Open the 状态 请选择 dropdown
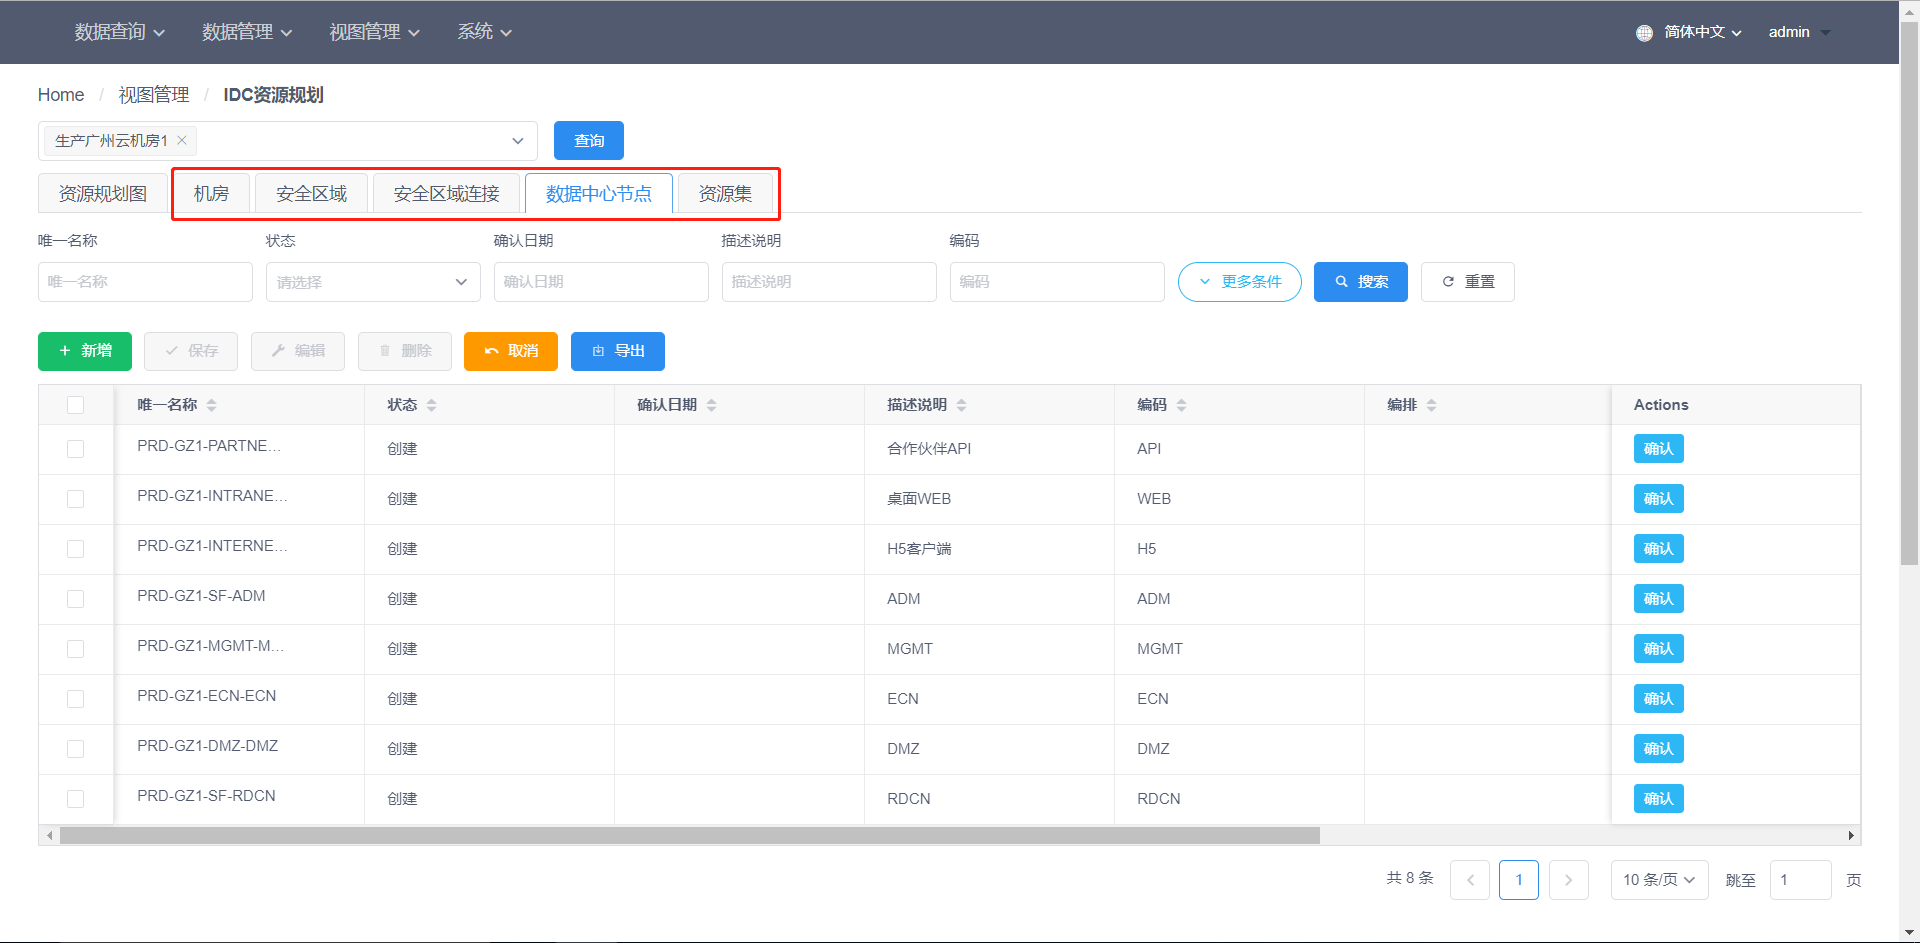This screenshot has width=1920, height=943. point(373,282)
